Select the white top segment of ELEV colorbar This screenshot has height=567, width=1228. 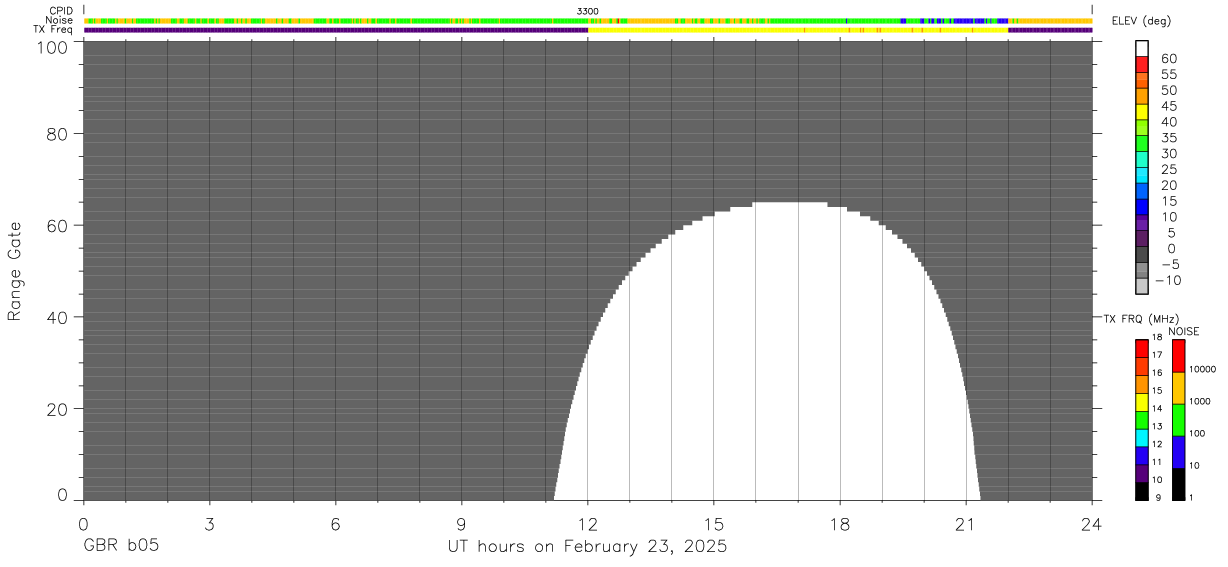pyautogui.click(x=1142, y=48)
